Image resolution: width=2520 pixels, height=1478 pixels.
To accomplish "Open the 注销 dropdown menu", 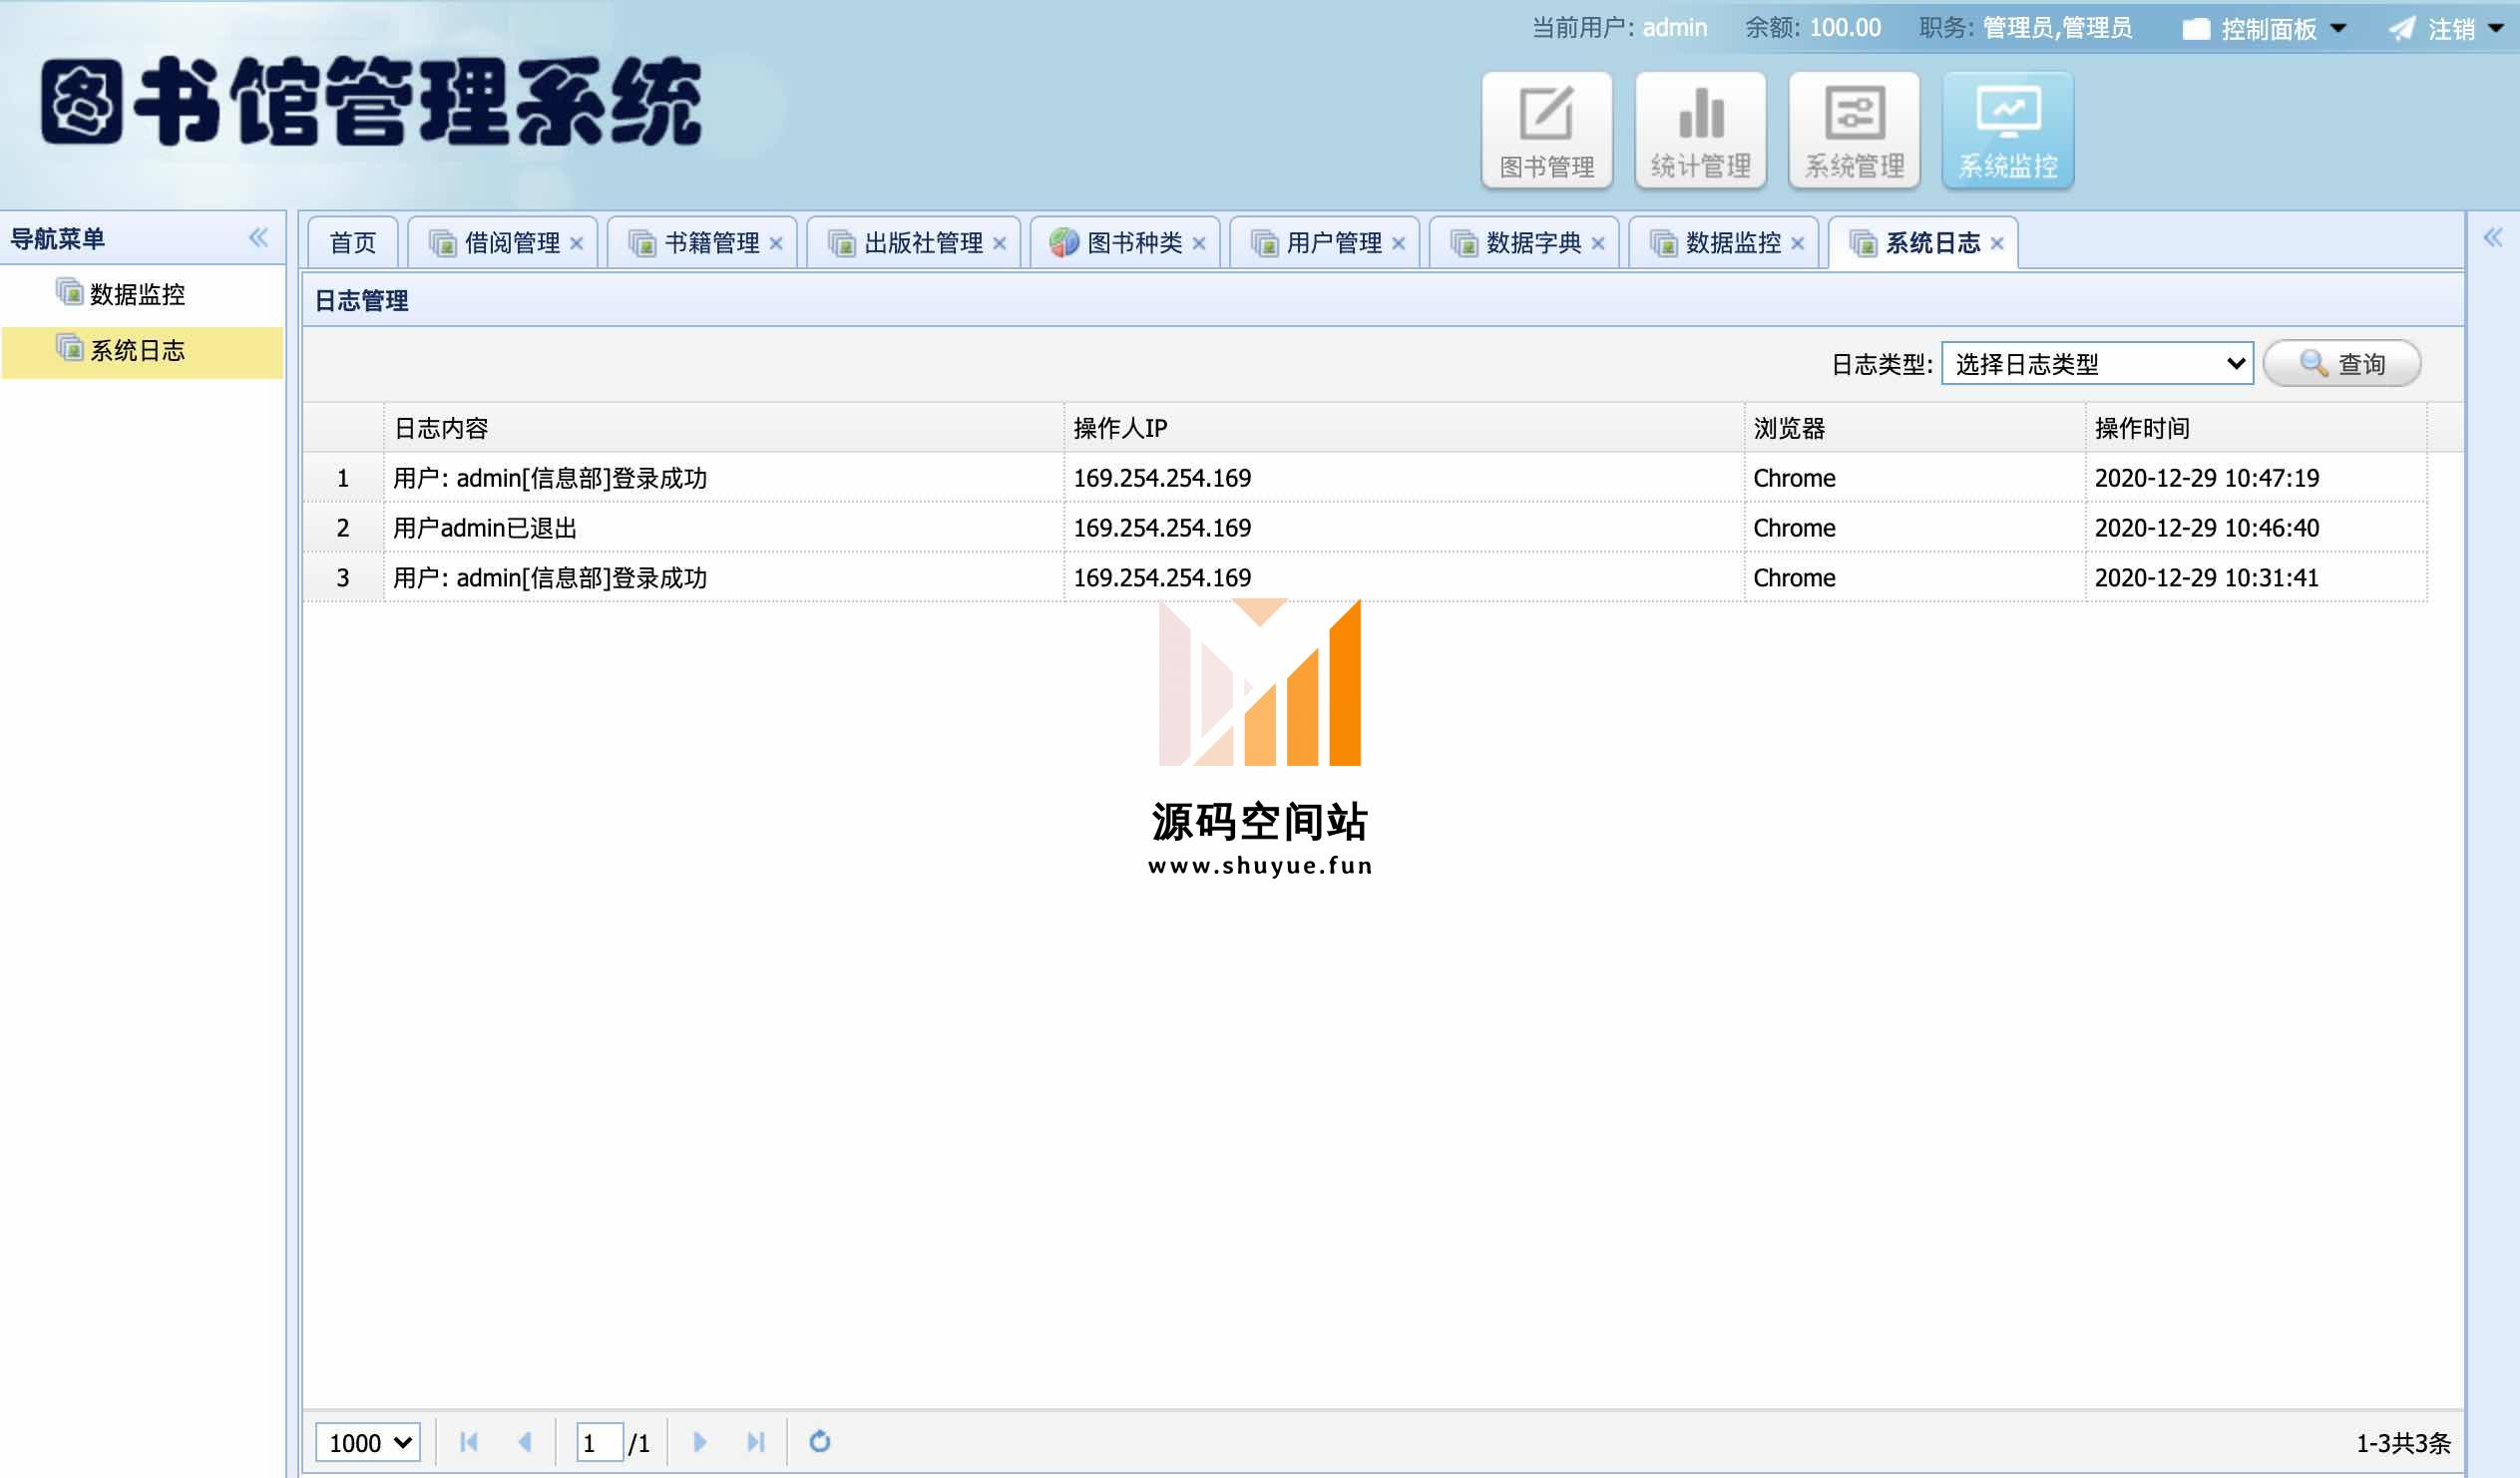I will (2446, 29).
